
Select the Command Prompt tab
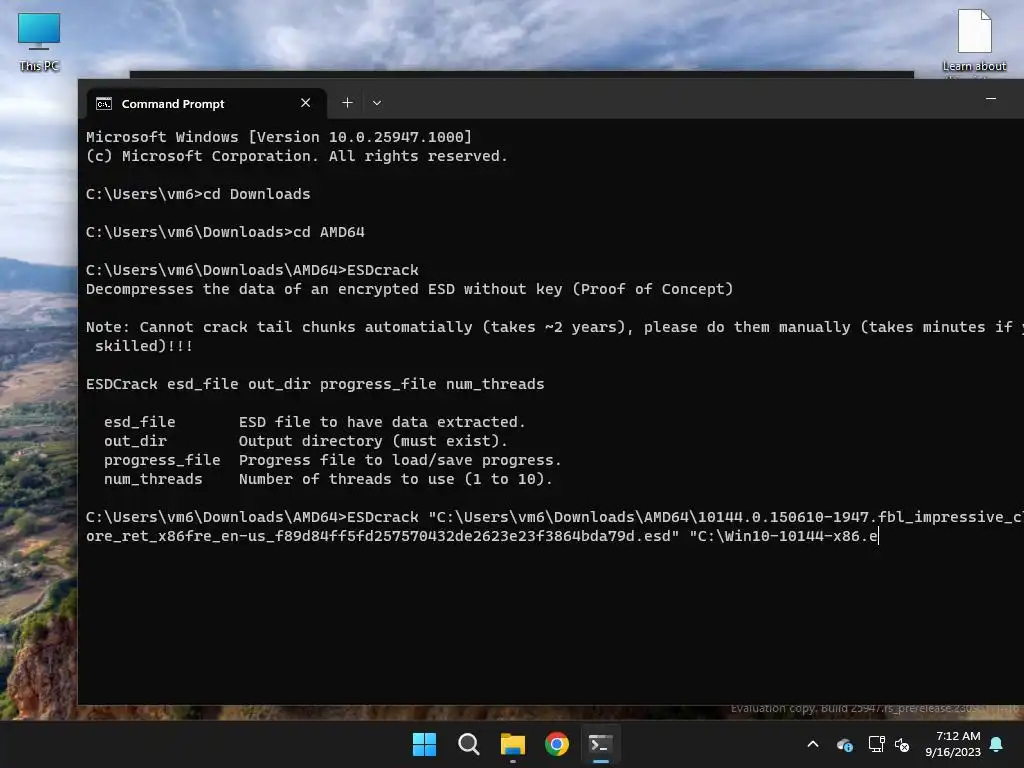tap(206, 104)
